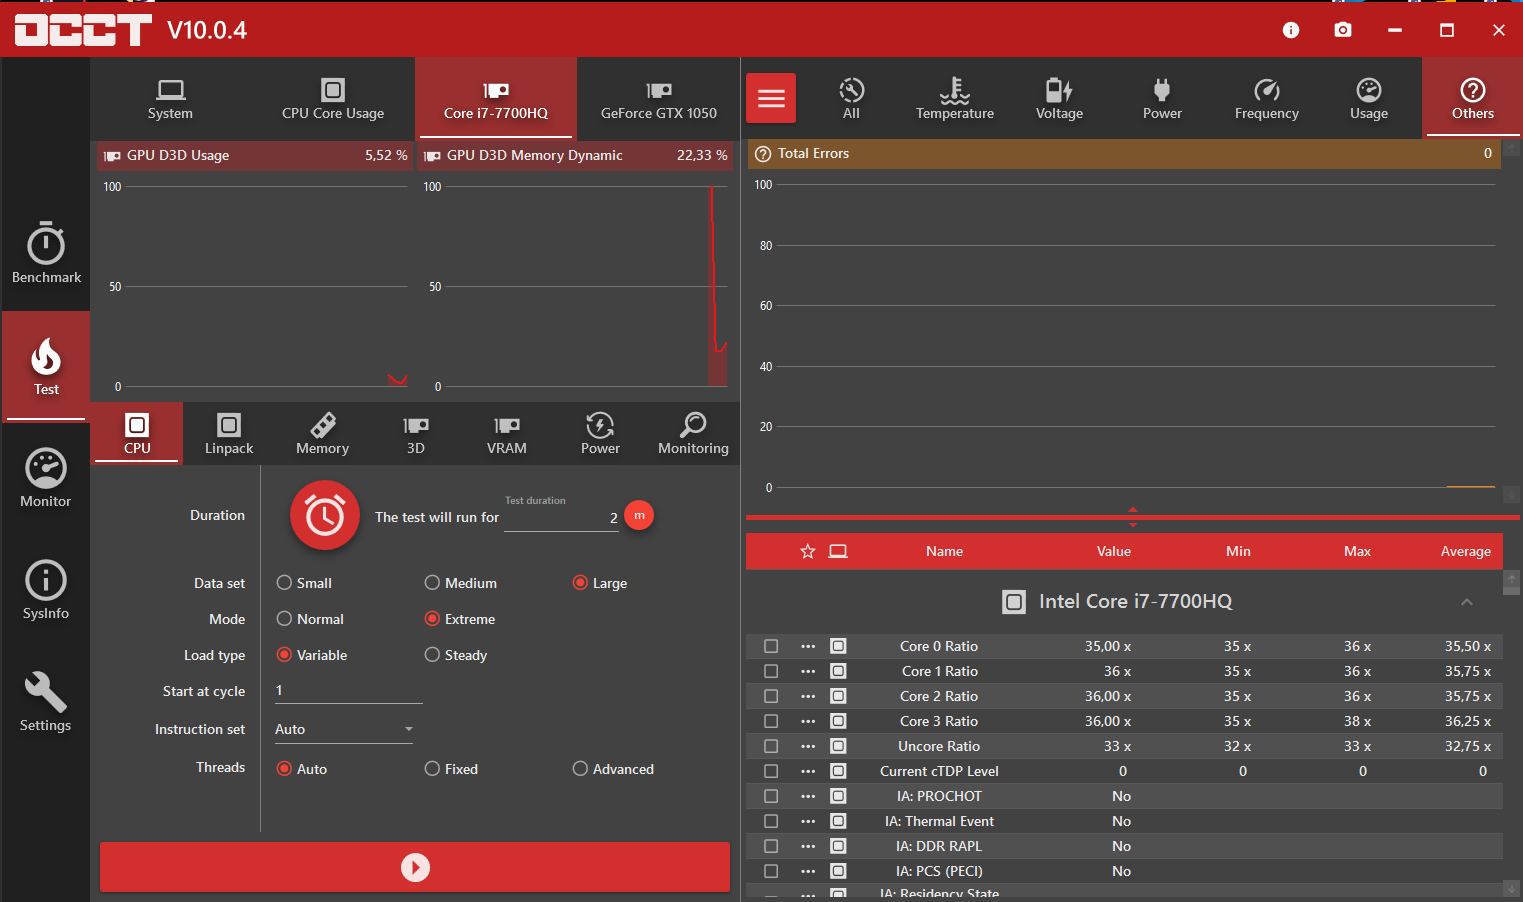Sort table by Max column
The height and width of the screenshot is (902, 1523).
tap(1357, 551)
